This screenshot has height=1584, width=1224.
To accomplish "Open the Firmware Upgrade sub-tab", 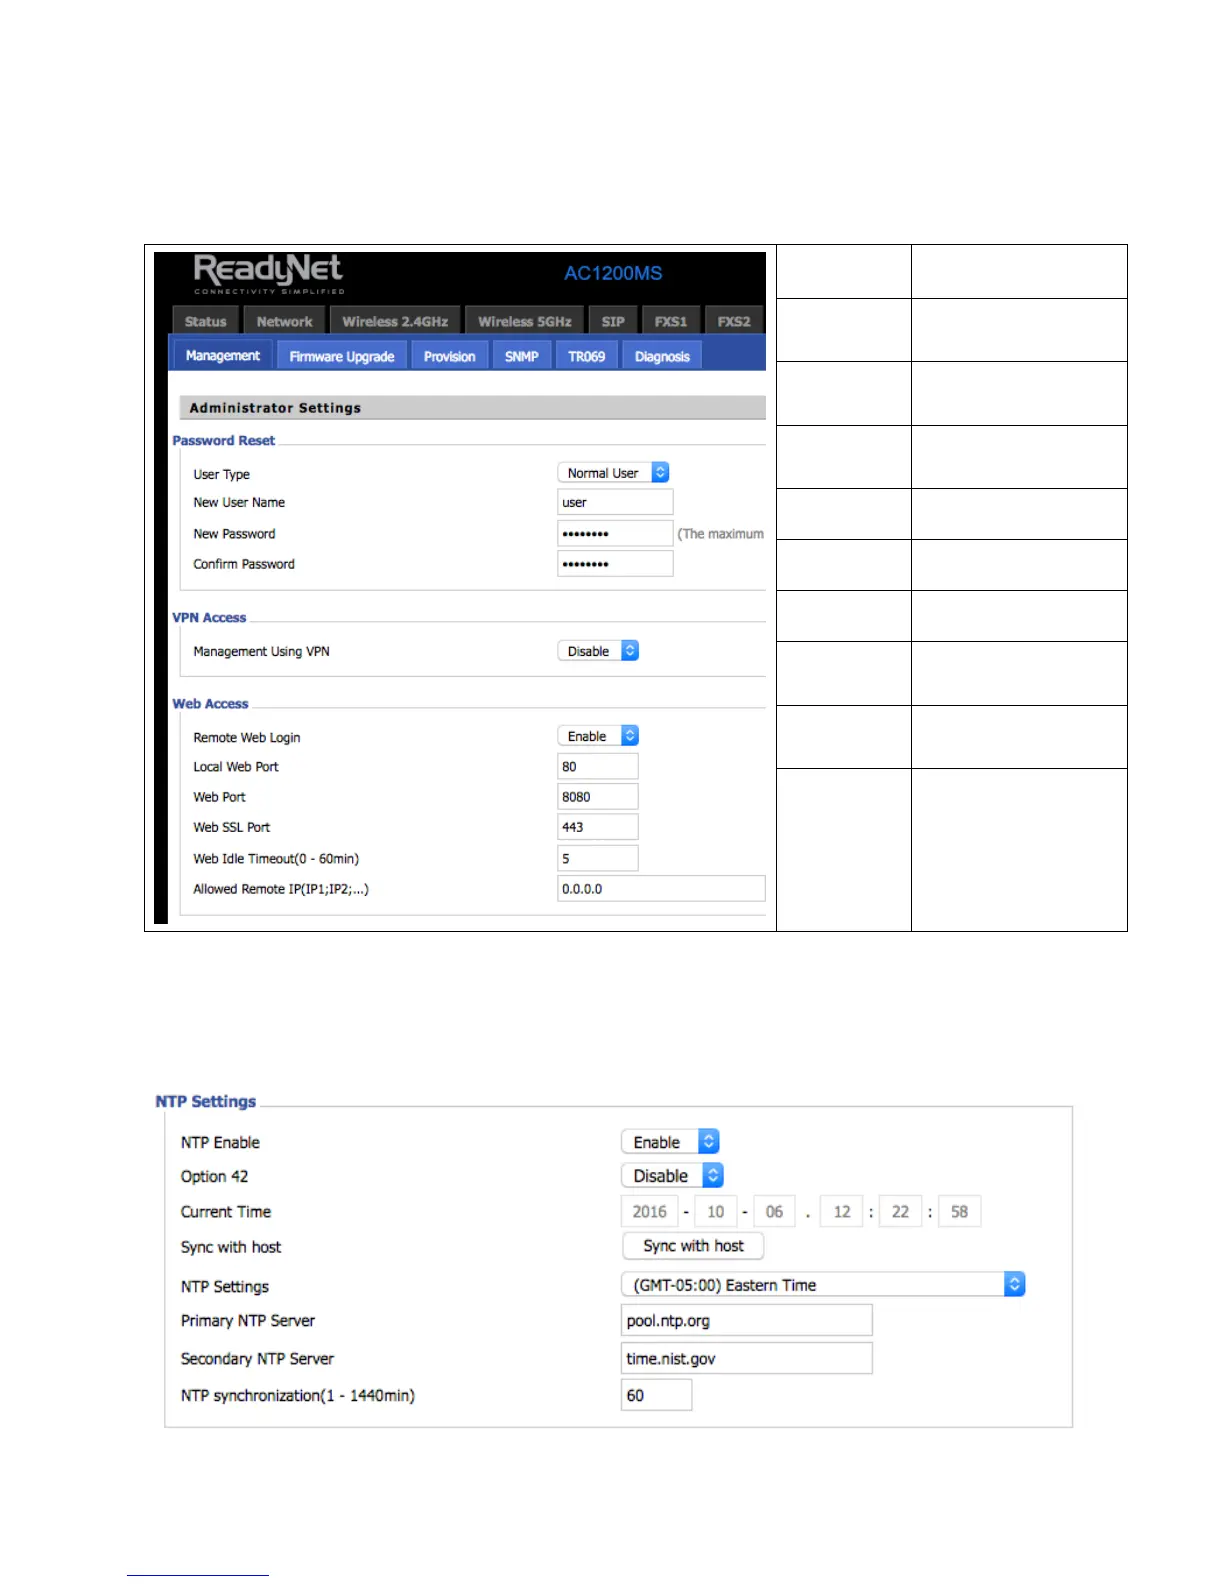I will click(x=342, y=356).
